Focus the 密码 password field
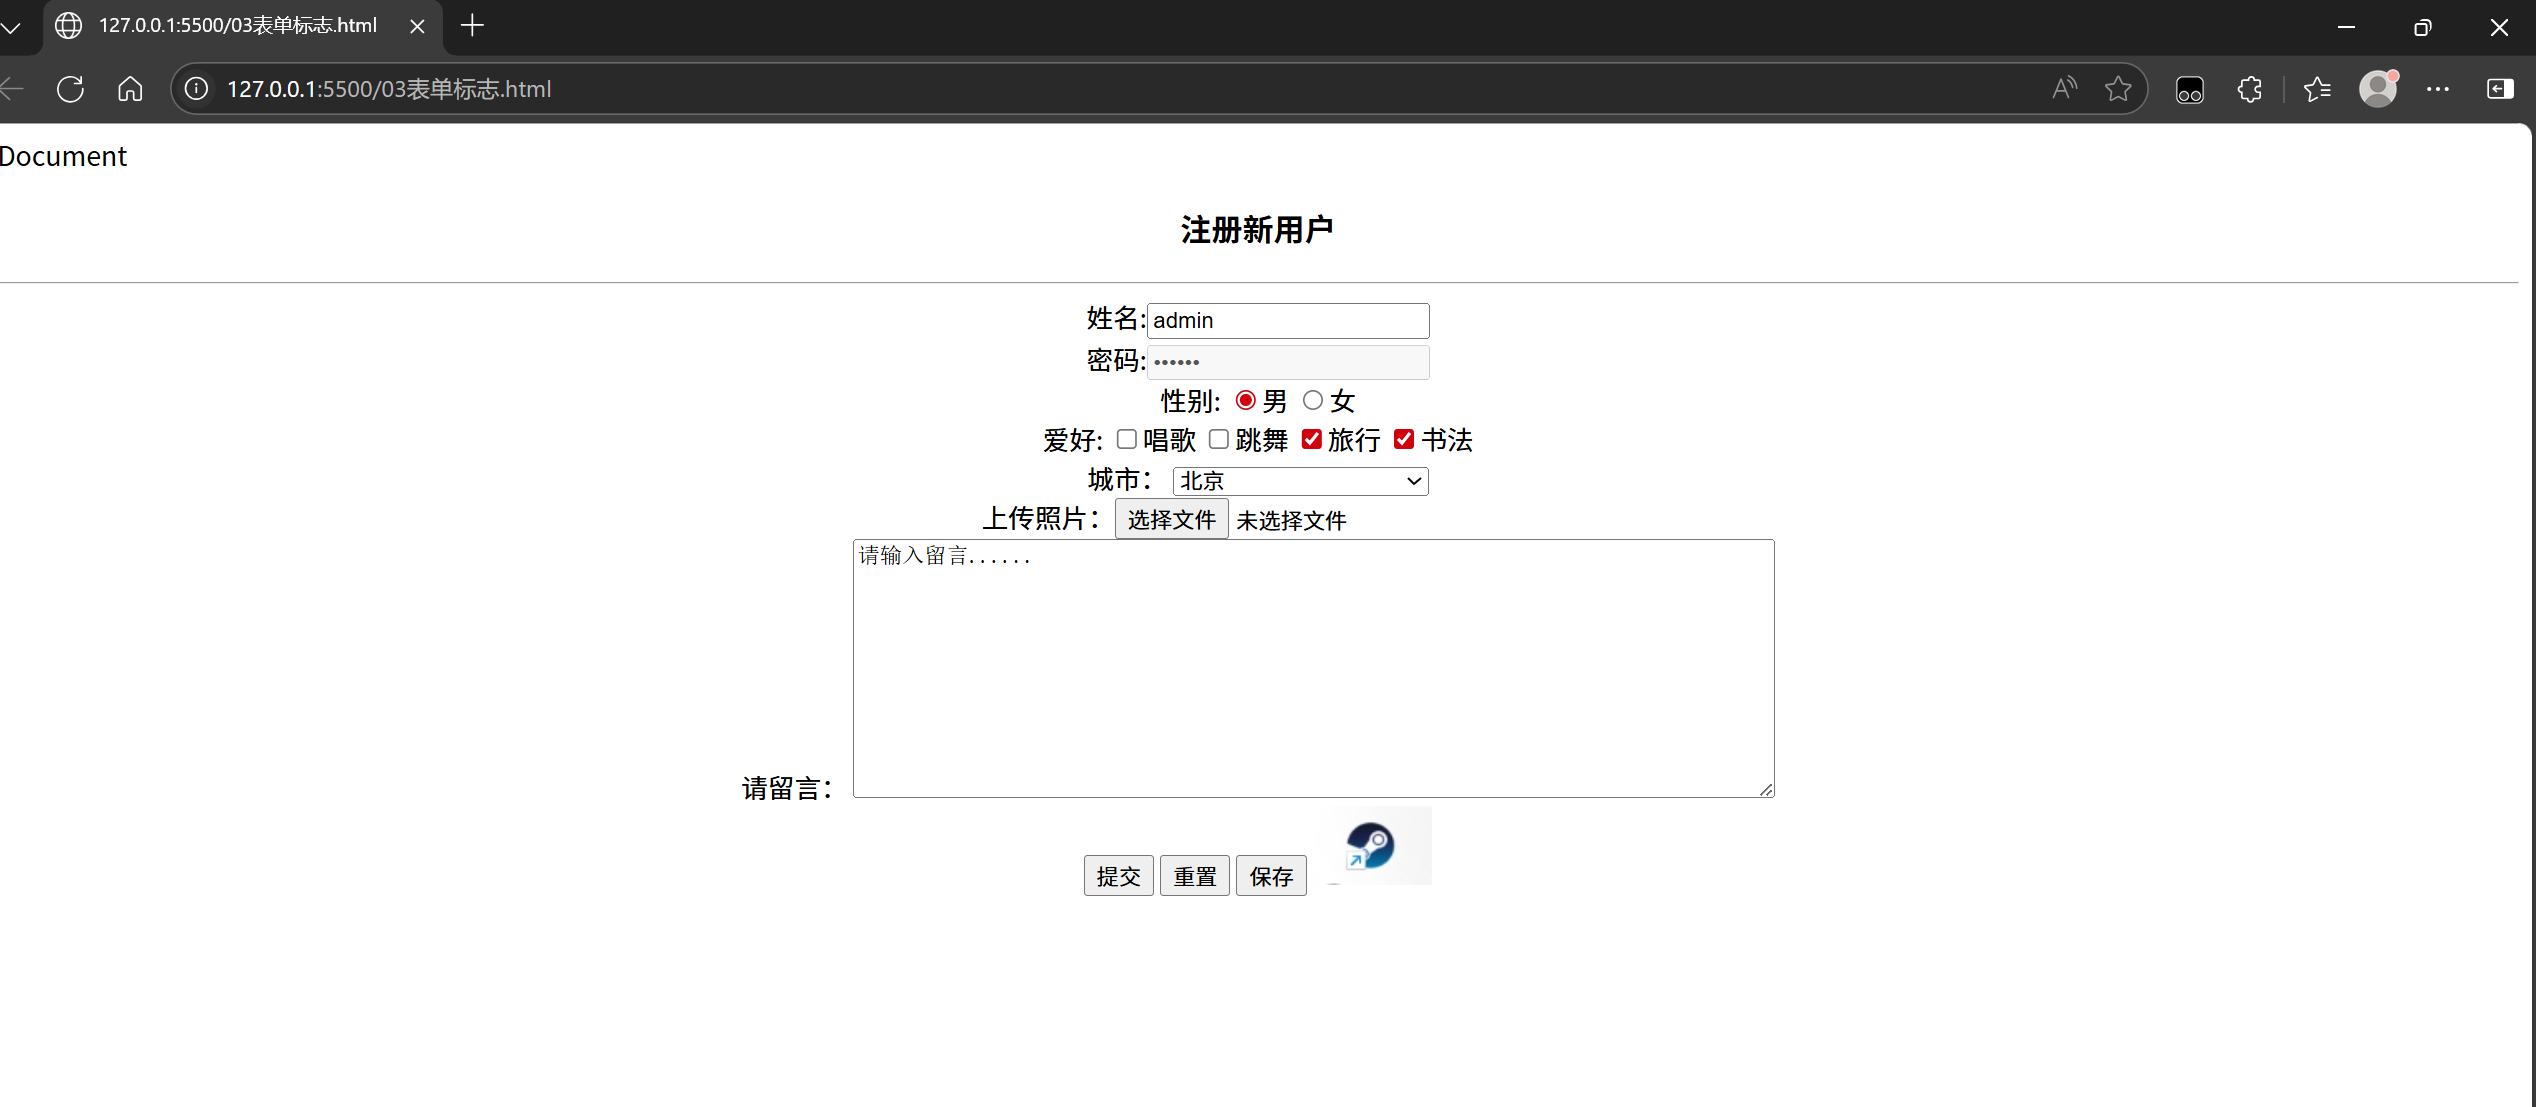This screenshot has height=1107, width=2536. click(1288, 362)
